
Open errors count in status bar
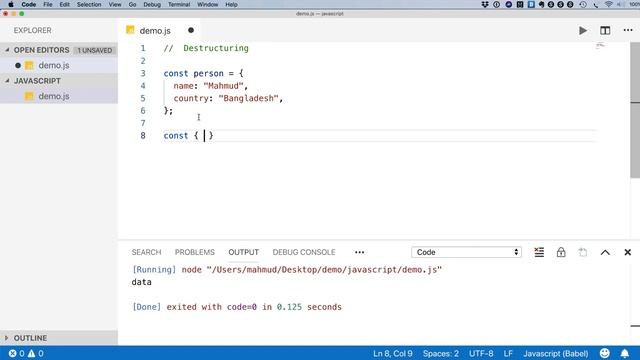16,353
